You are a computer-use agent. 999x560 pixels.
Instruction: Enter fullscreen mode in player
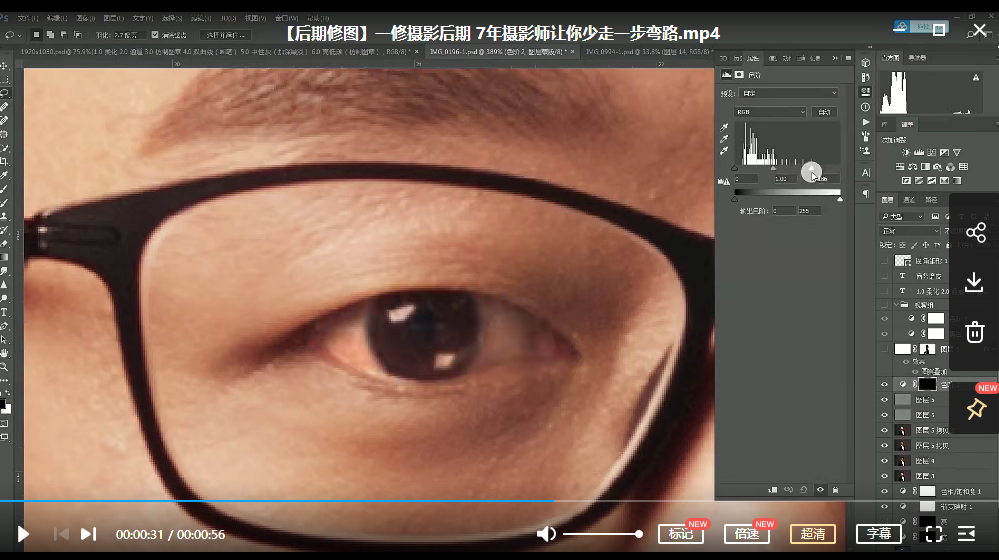click(x=934, y=534)
